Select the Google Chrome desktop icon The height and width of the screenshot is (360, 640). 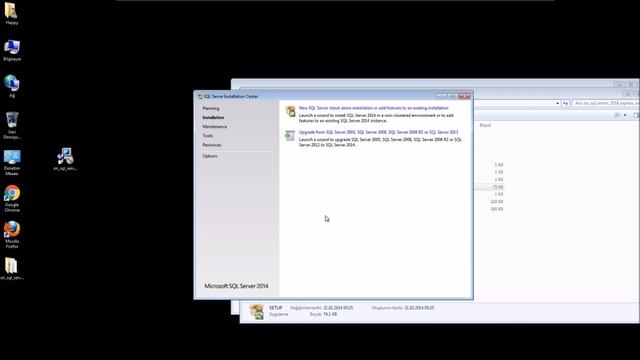[x=12, y=199]
